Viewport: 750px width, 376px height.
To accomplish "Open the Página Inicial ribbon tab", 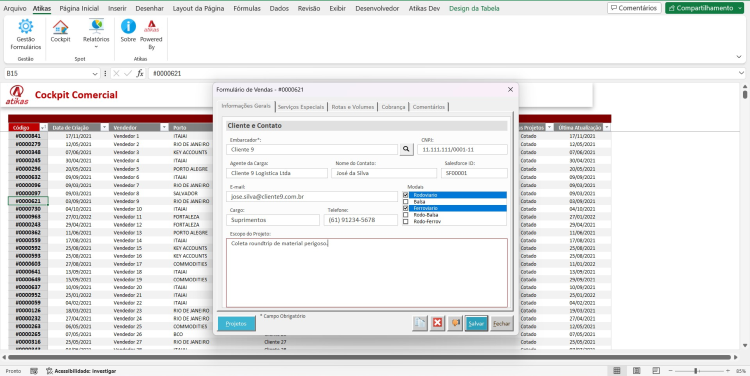I will coord(79,8).
